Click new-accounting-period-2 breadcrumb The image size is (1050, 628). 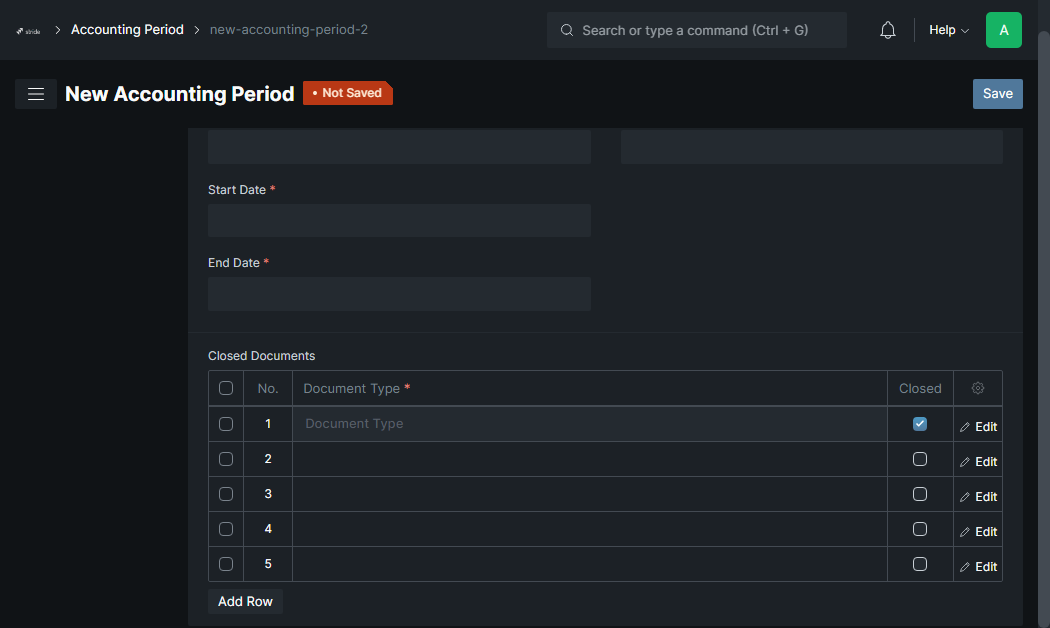click(289, 29)
